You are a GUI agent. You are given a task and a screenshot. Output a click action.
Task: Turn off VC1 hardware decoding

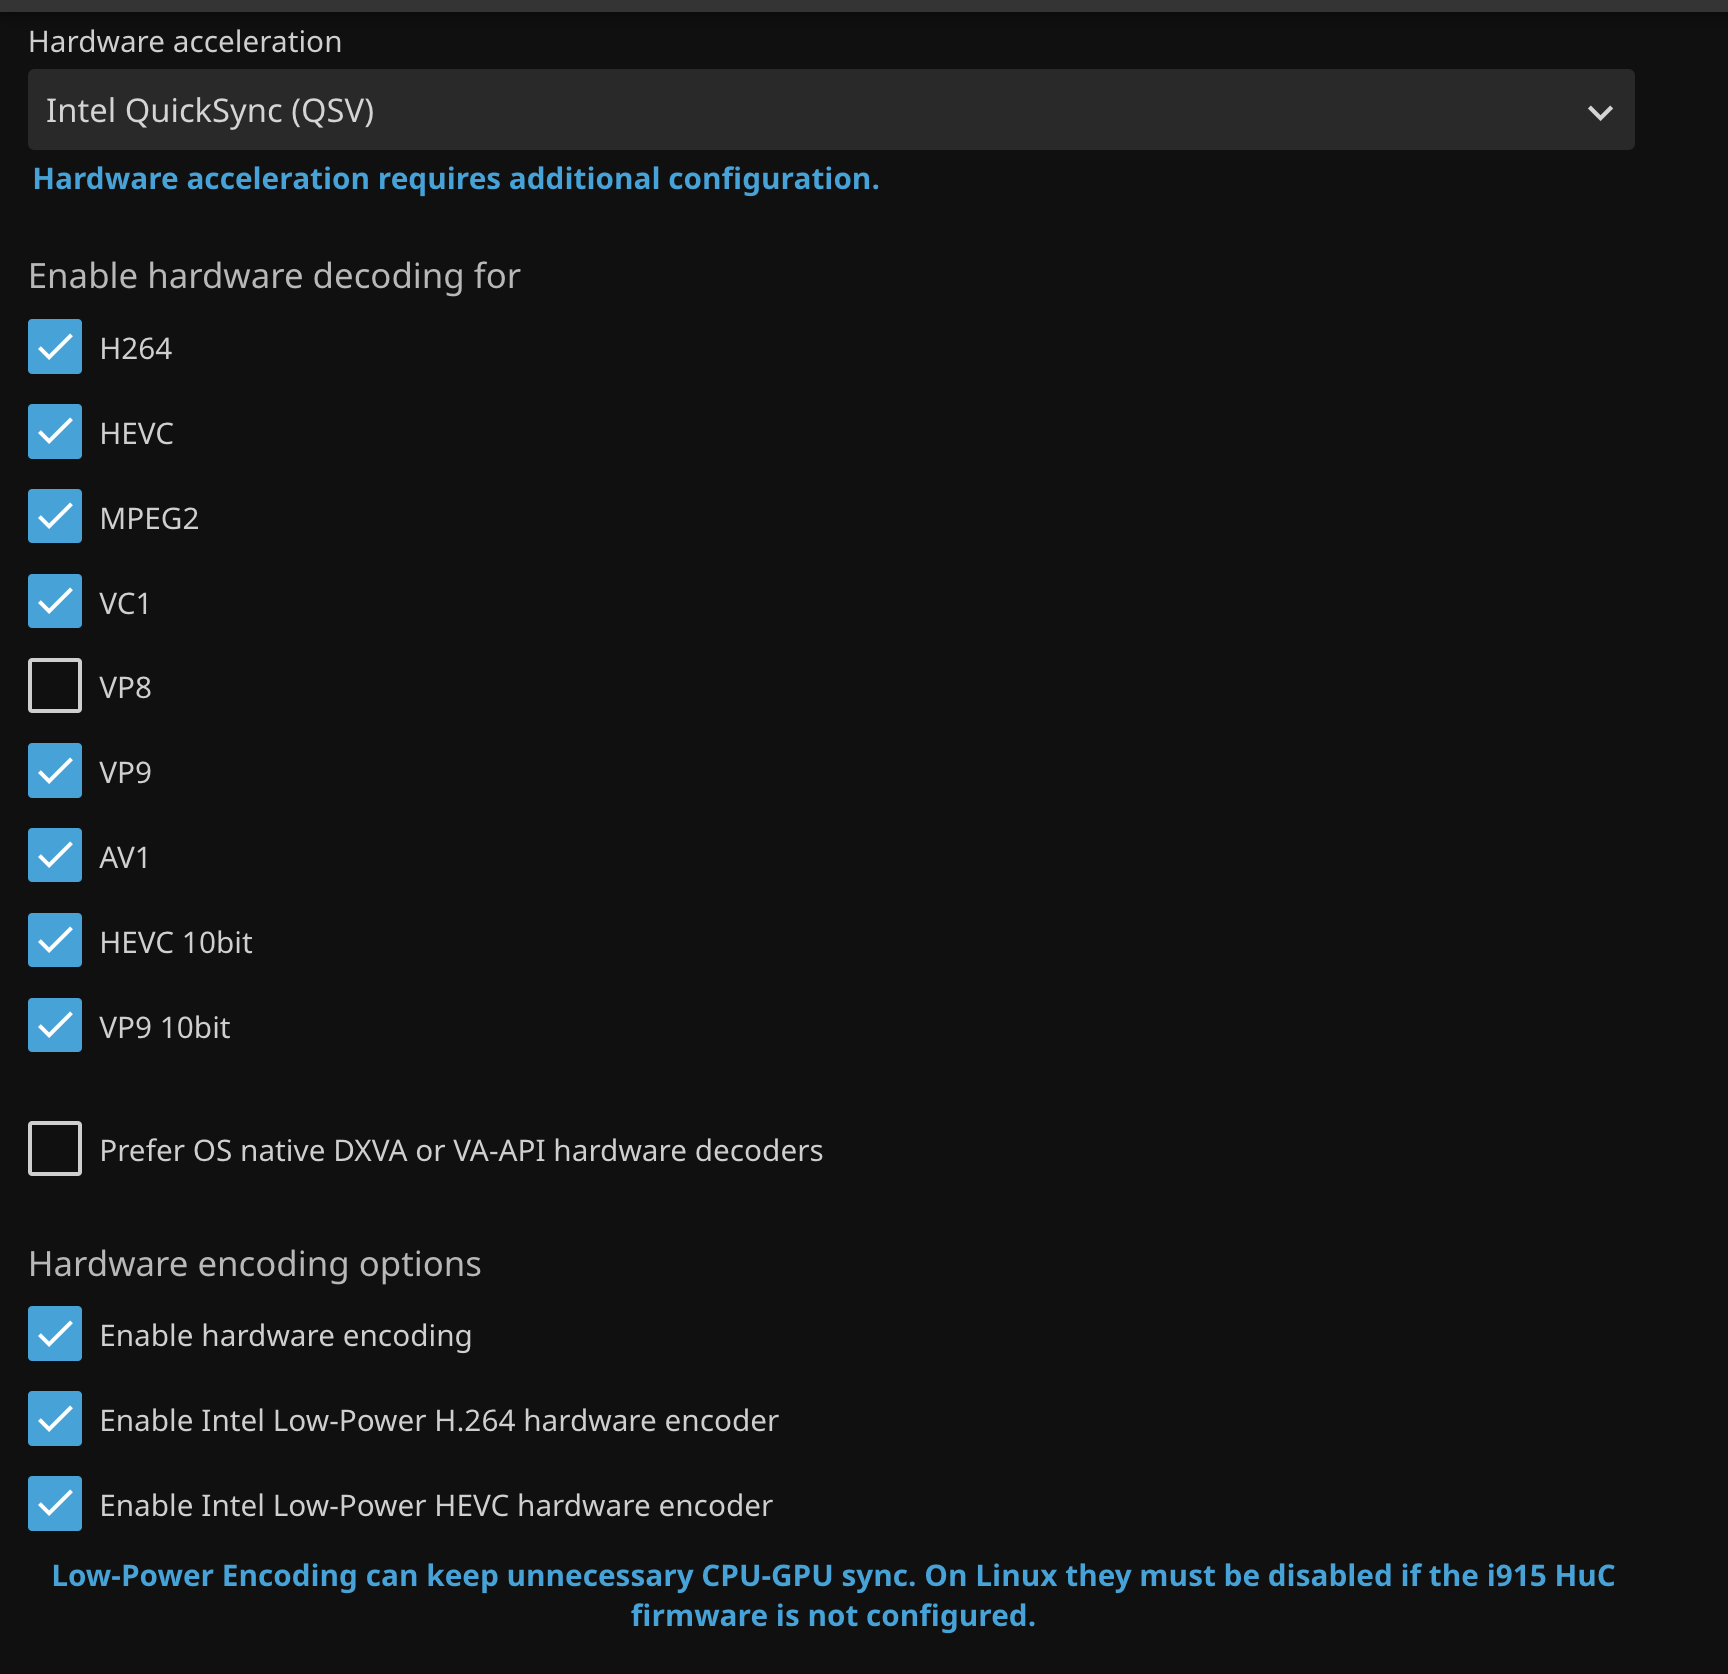click(x=55, y=602)
